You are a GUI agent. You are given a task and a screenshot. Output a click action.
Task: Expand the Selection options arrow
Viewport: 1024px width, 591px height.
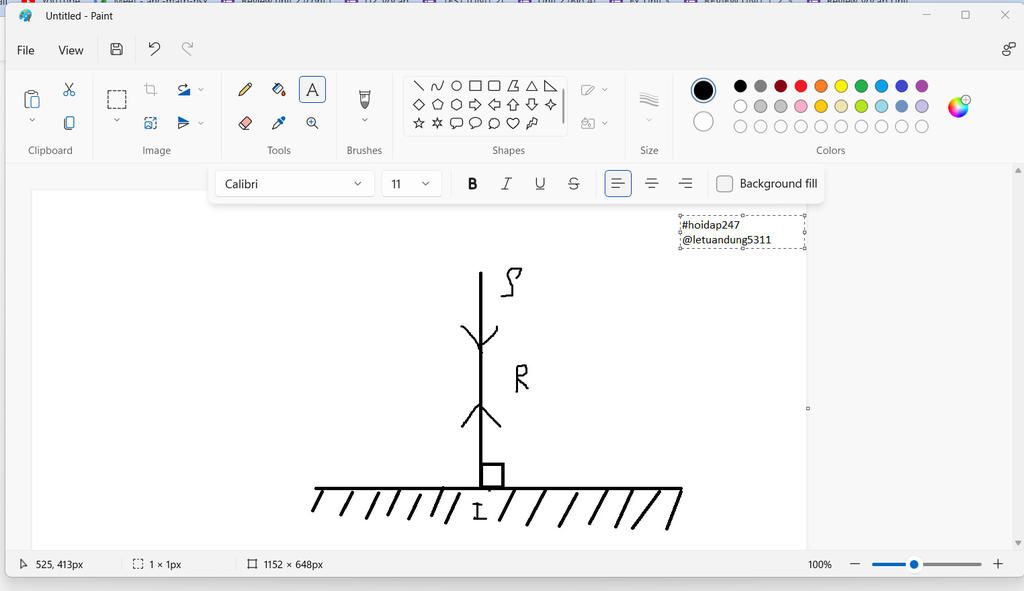(117, 121)
